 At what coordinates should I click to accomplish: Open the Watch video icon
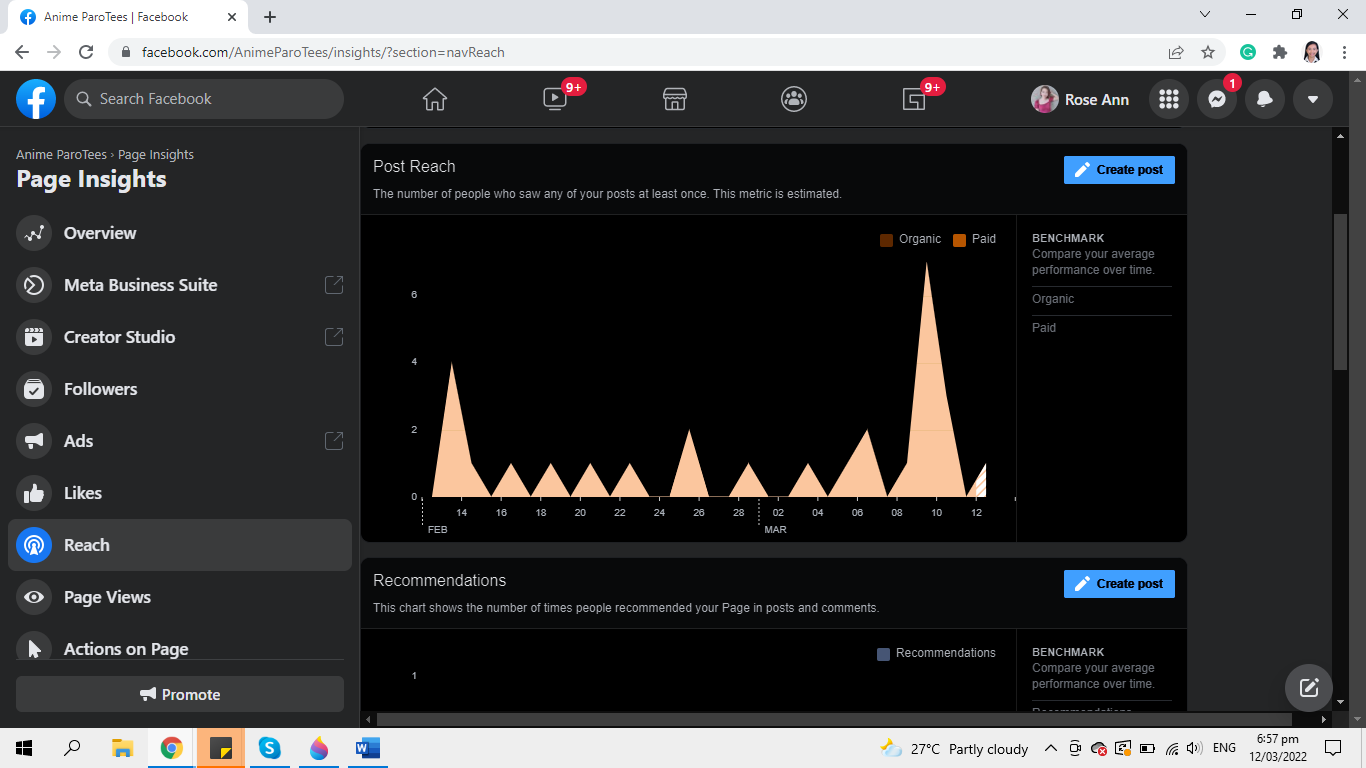[x=555, y=99]
